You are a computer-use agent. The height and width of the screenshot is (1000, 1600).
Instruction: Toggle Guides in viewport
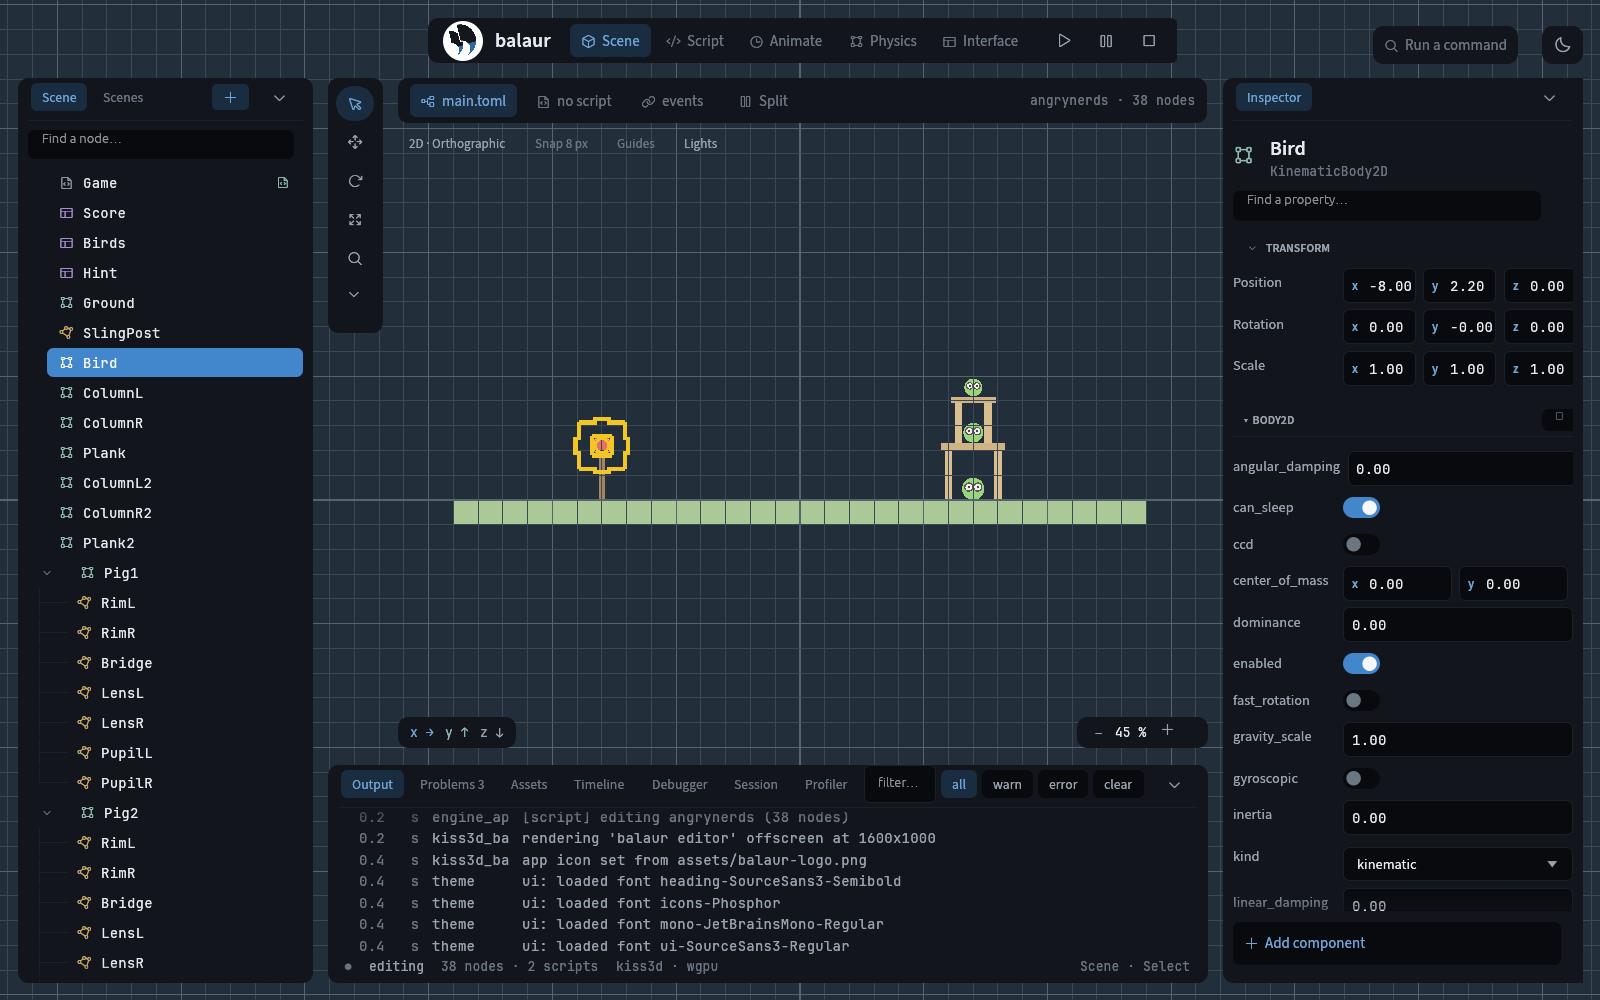[x=636, y=144]
